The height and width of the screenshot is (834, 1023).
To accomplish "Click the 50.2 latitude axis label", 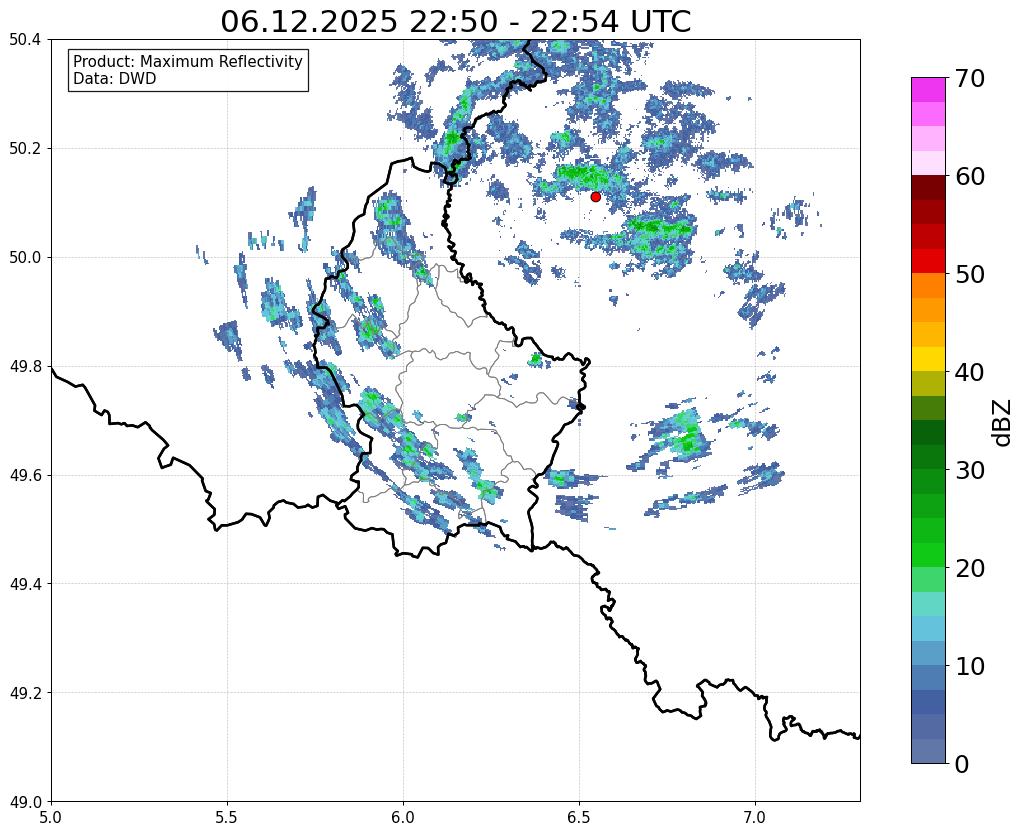I will pyautogui.click(x=25, y=149).
